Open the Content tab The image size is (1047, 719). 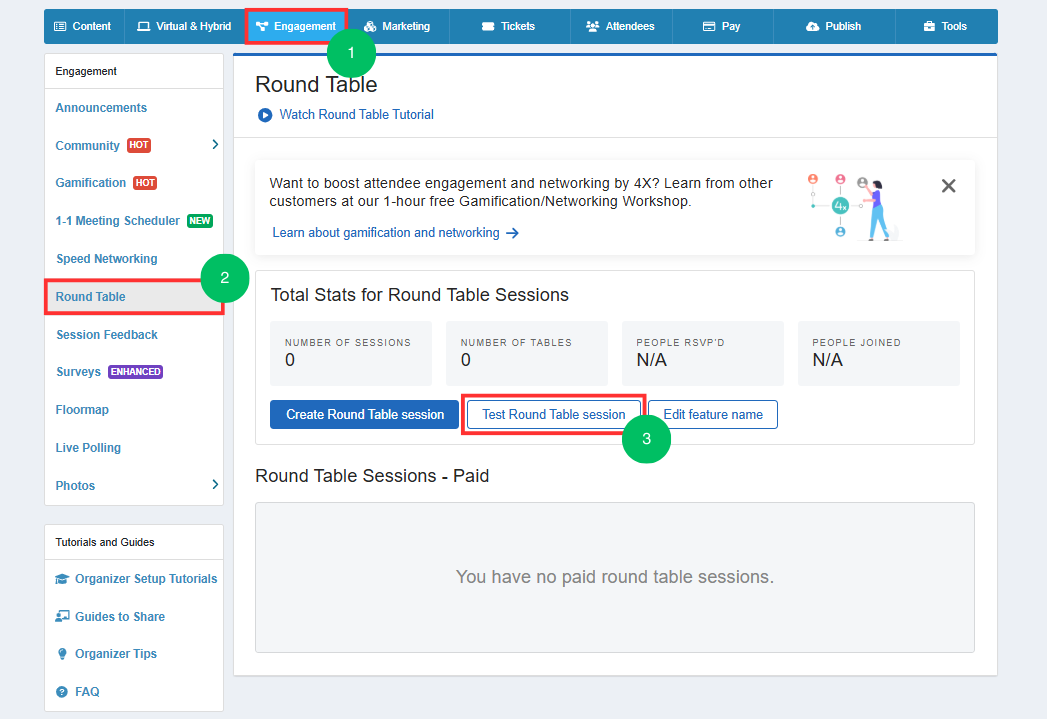tap(84, 27)
